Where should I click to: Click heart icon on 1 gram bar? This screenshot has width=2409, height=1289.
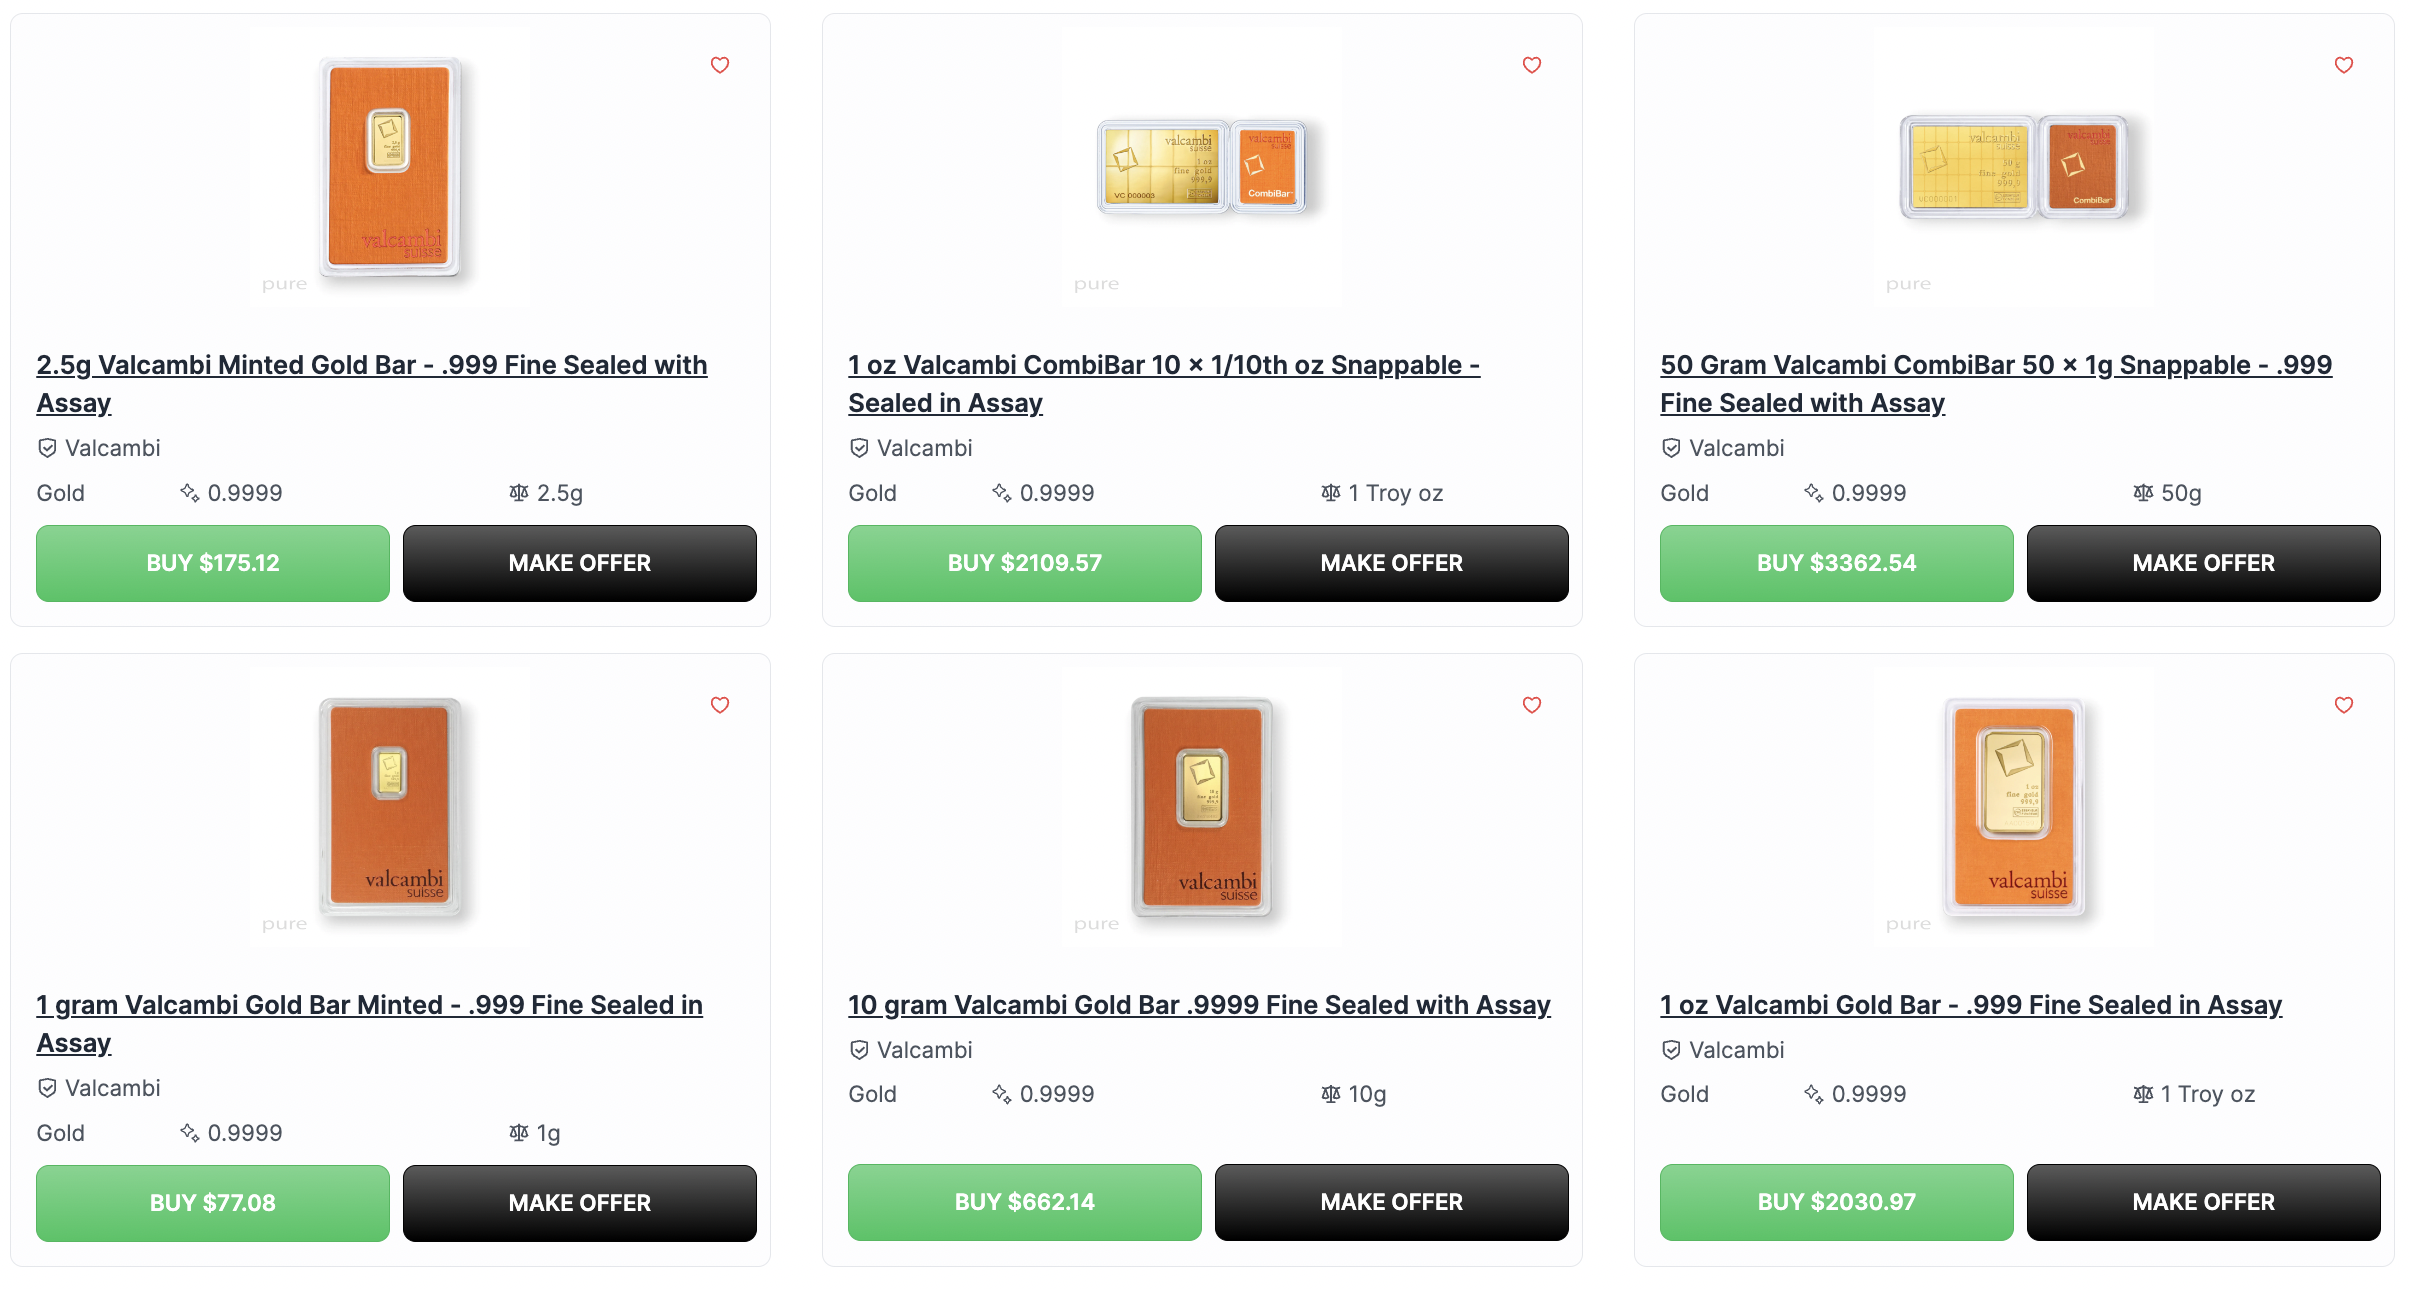pyautogui.click(x=720, y=705)
